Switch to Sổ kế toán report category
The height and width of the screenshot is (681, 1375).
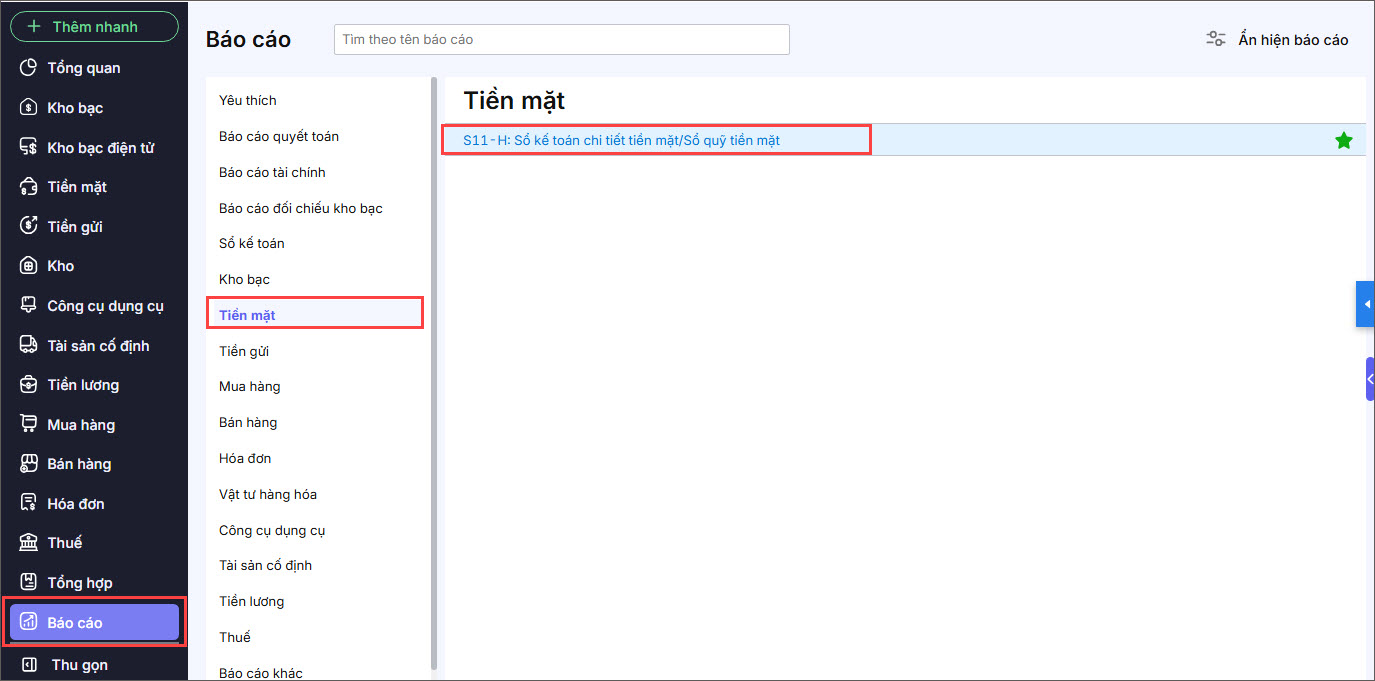pyautogui.click(x=252, y=243)
